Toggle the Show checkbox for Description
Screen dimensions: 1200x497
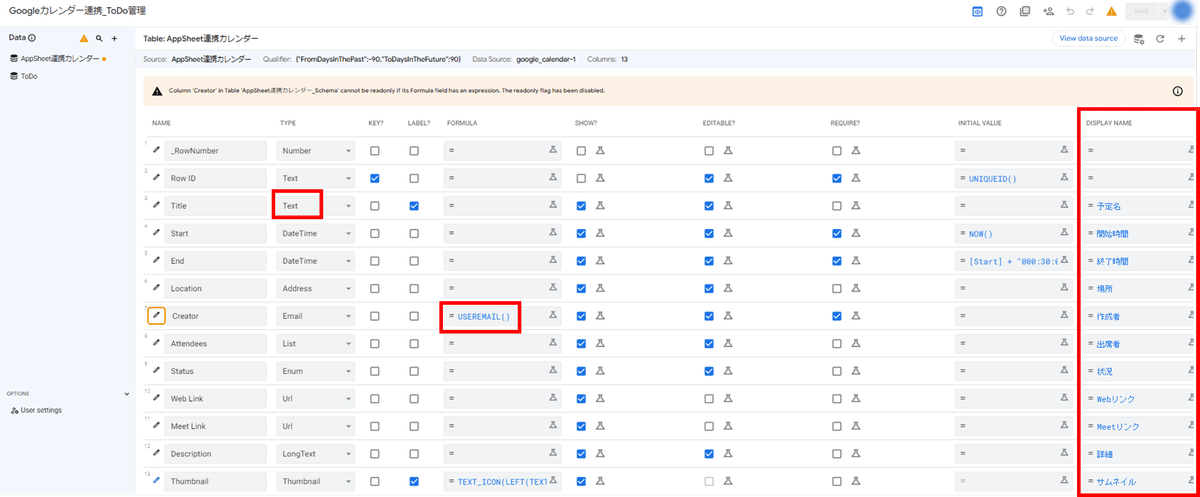pyautogui.click(x=581, y=453)
